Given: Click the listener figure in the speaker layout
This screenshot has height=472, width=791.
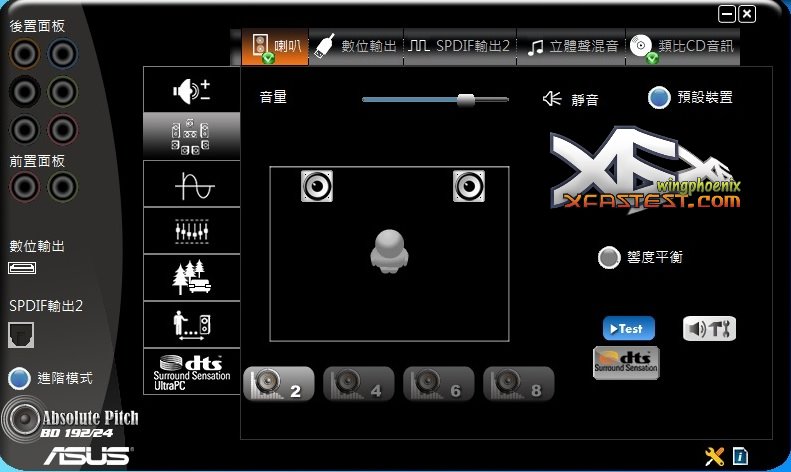Looking at the screenshot, I should (x=389, y=251).
